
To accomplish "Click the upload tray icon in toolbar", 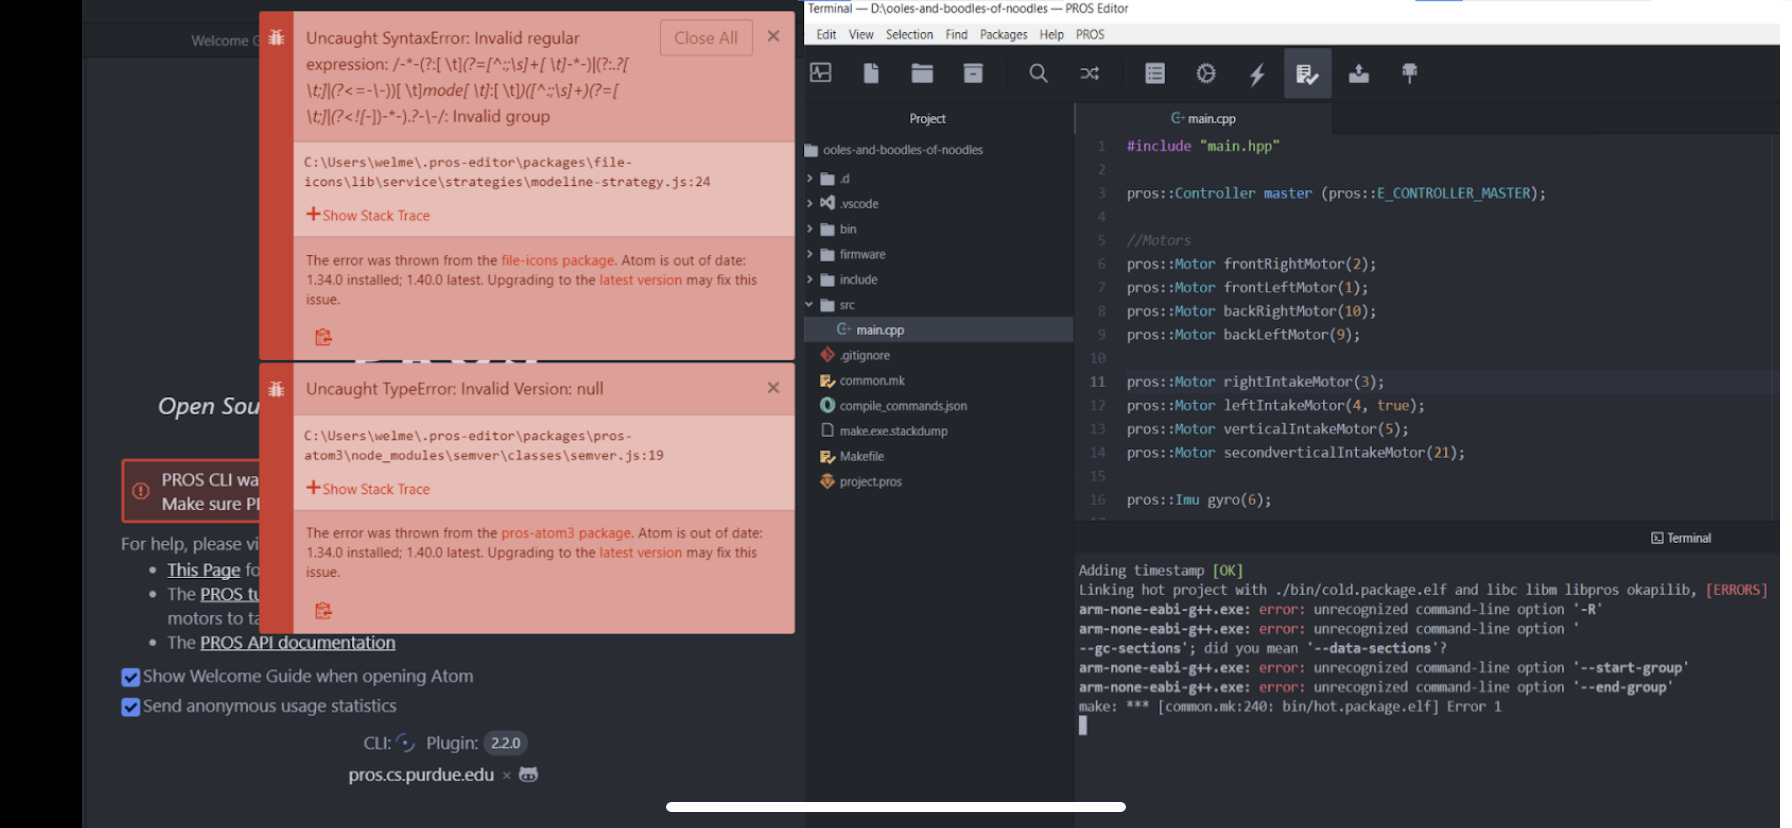I will click(1358, 73).
